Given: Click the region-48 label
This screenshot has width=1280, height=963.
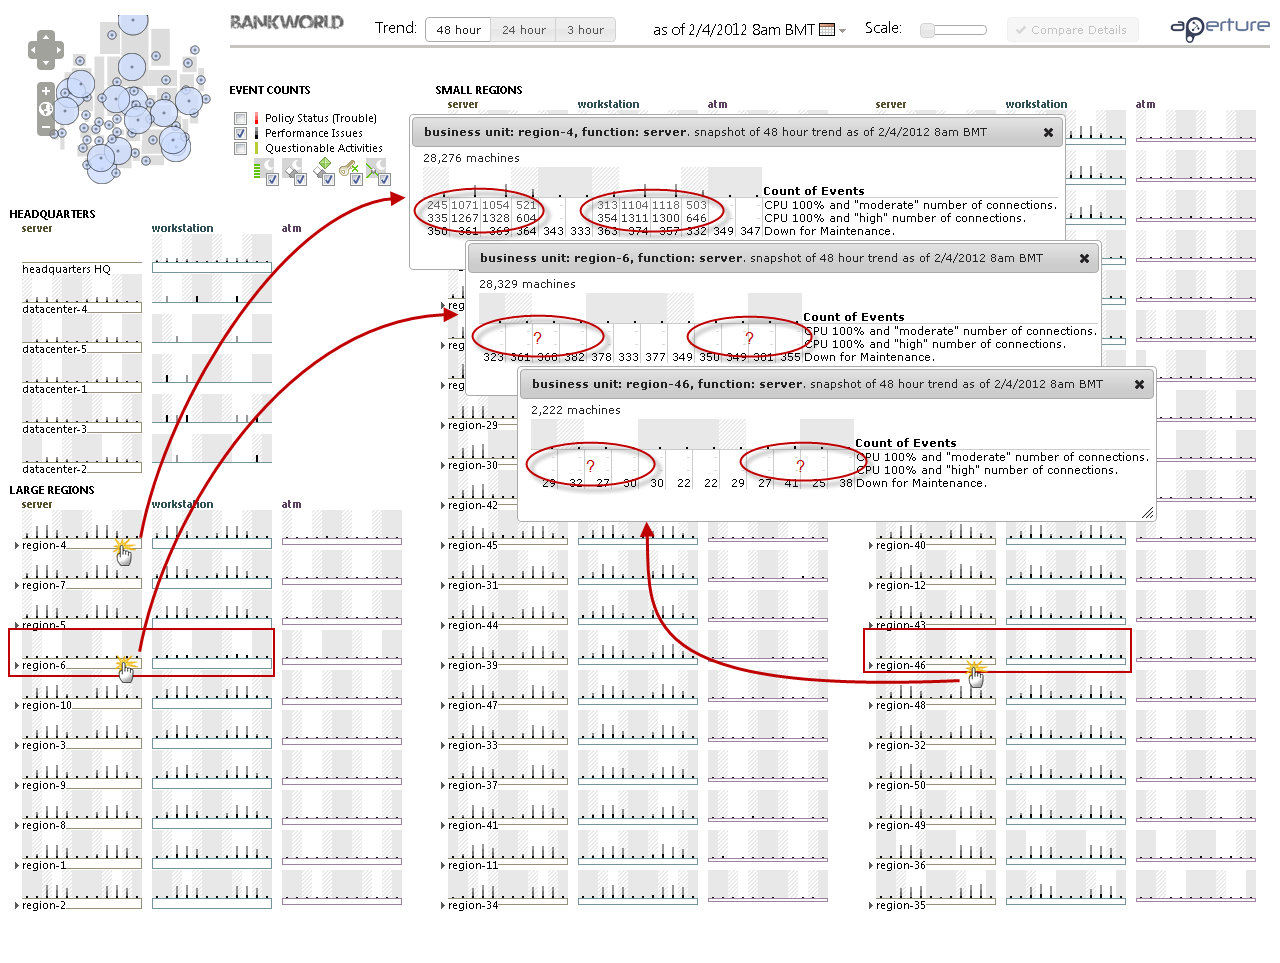Looking at the screenshot, I should click(x=901, y=706).
